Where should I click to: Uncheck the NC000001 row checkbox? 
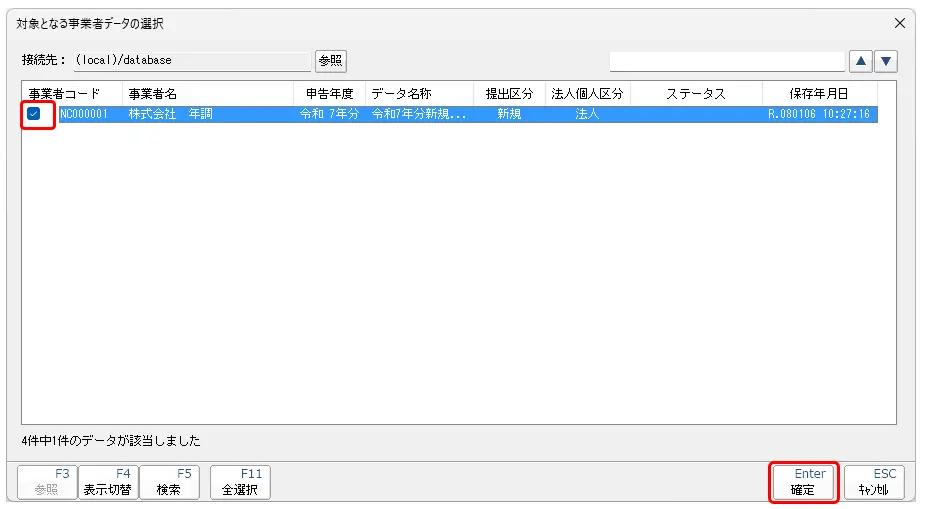pyautogui.click(x=34, y=115)
